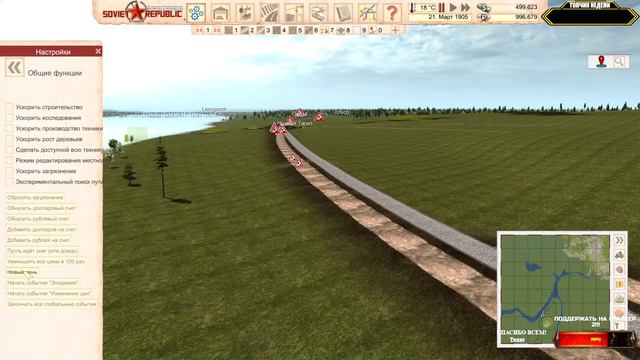Click the right red arrows on view bar

click(217, 30)
